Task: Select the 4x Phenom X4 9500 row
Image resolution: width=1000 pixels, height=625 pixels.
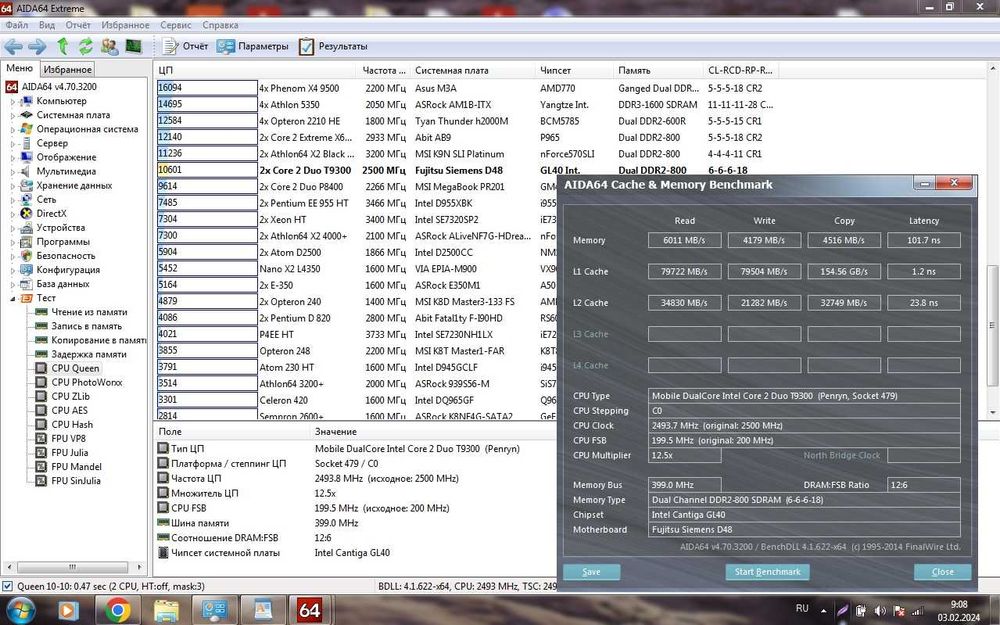Action: (x=467, y=88)
